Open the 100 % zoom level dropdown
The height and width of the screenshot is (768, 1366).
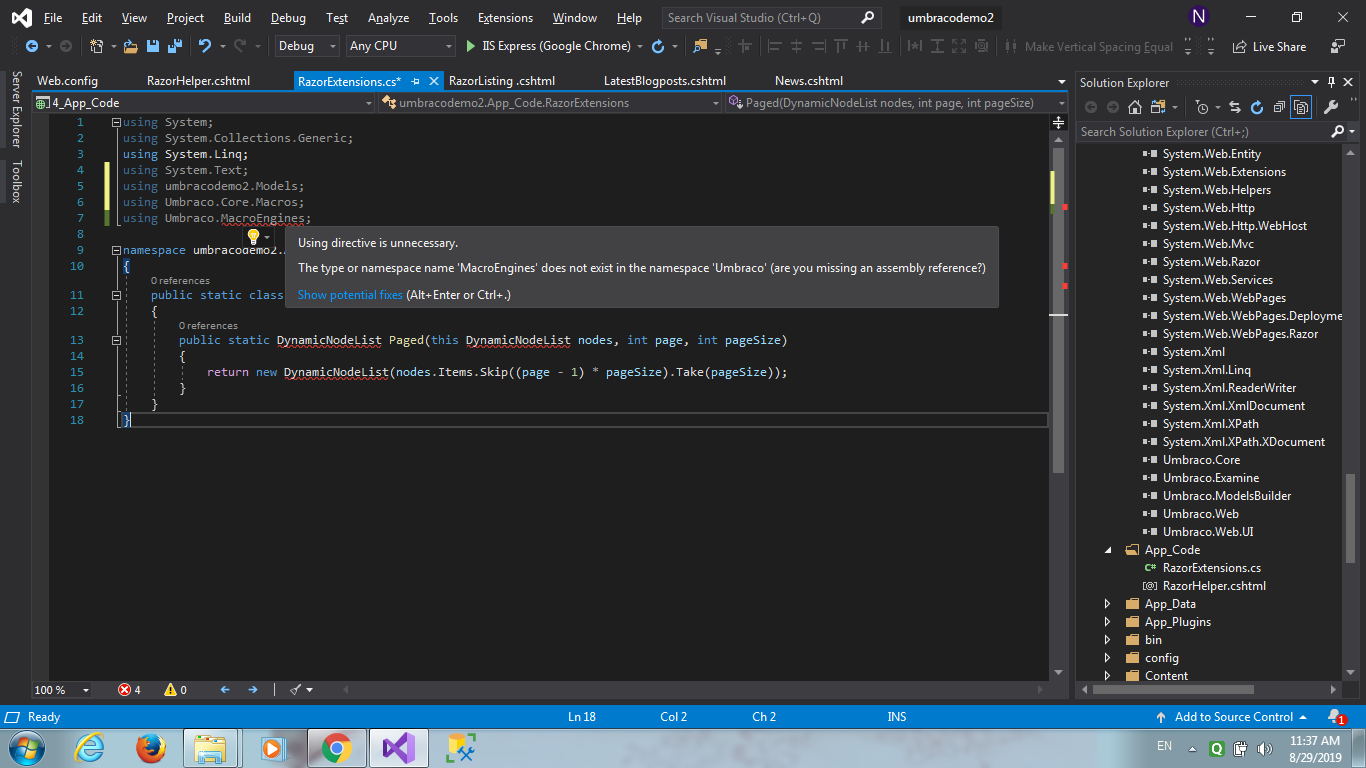[86, 690]
